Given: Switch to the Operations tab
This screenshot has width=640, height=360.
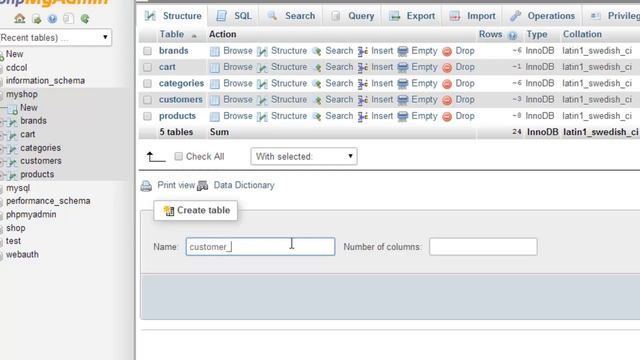Looking at the screenshot, I should [542, 16].
